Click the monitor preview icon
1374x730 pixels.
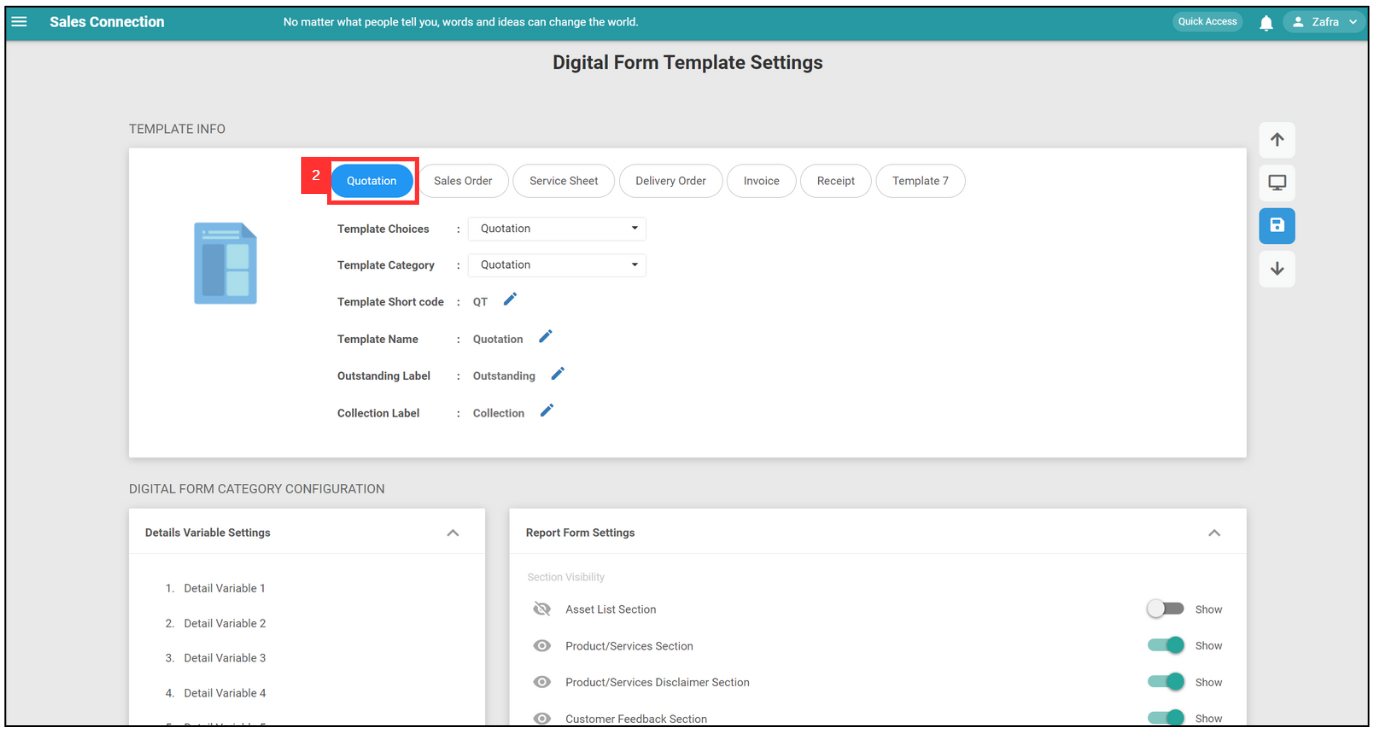click(1277, 183)
